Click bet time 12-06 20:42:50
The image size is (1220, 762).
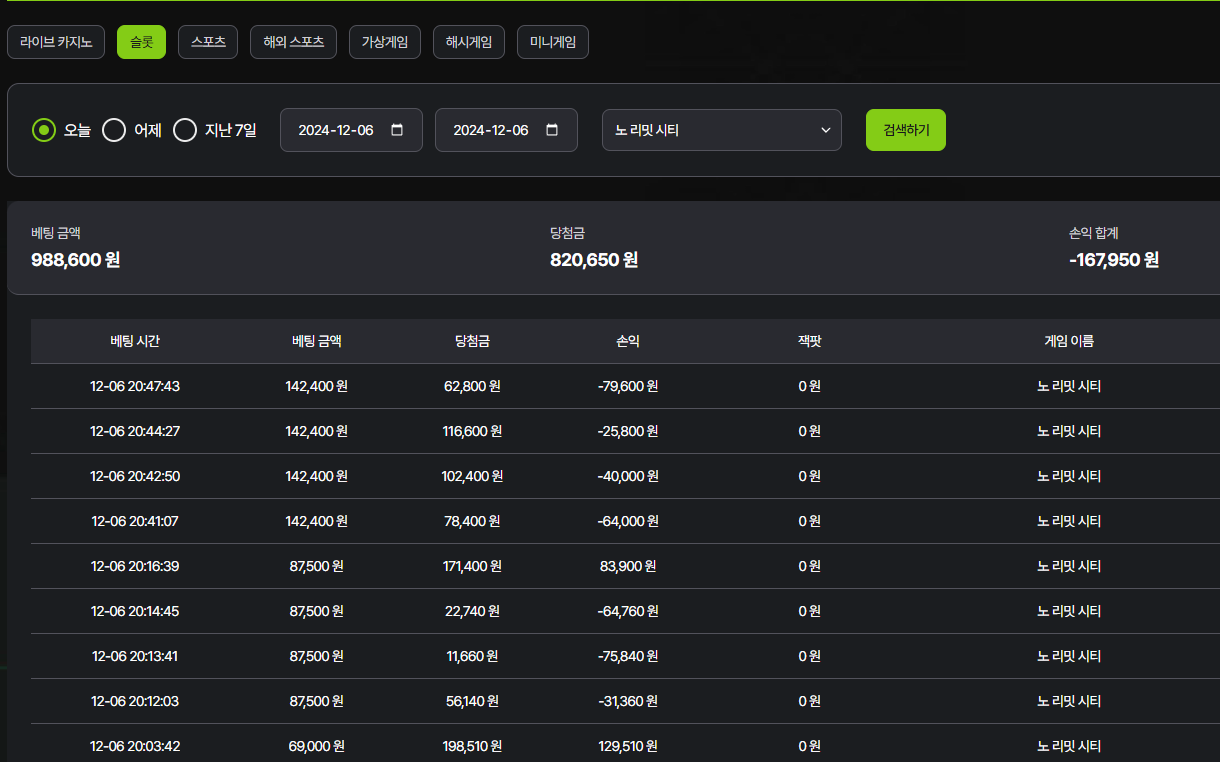(x=135, y=476)
